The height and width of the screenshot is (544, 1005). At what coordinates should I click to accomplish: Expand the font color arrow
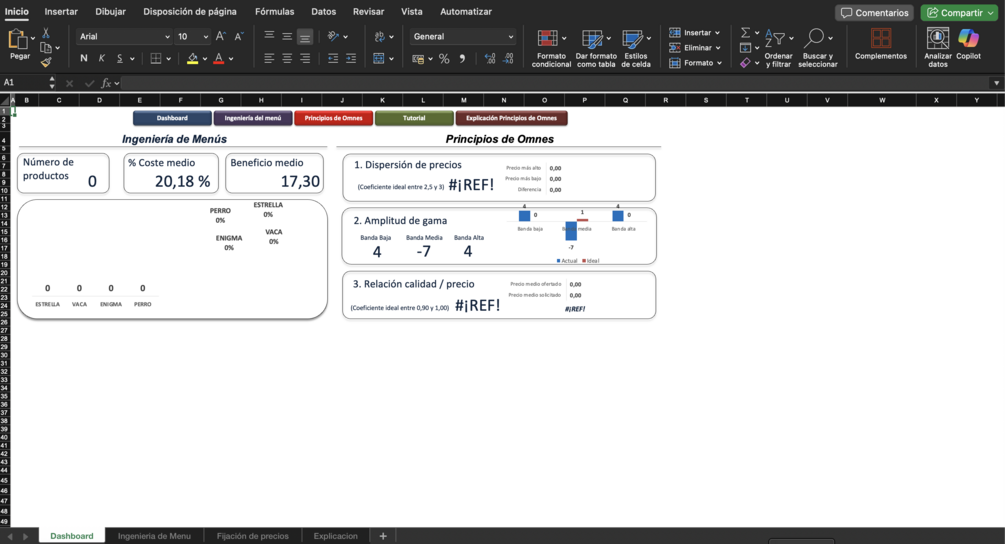pyautogui.click(x=231, y=59)
